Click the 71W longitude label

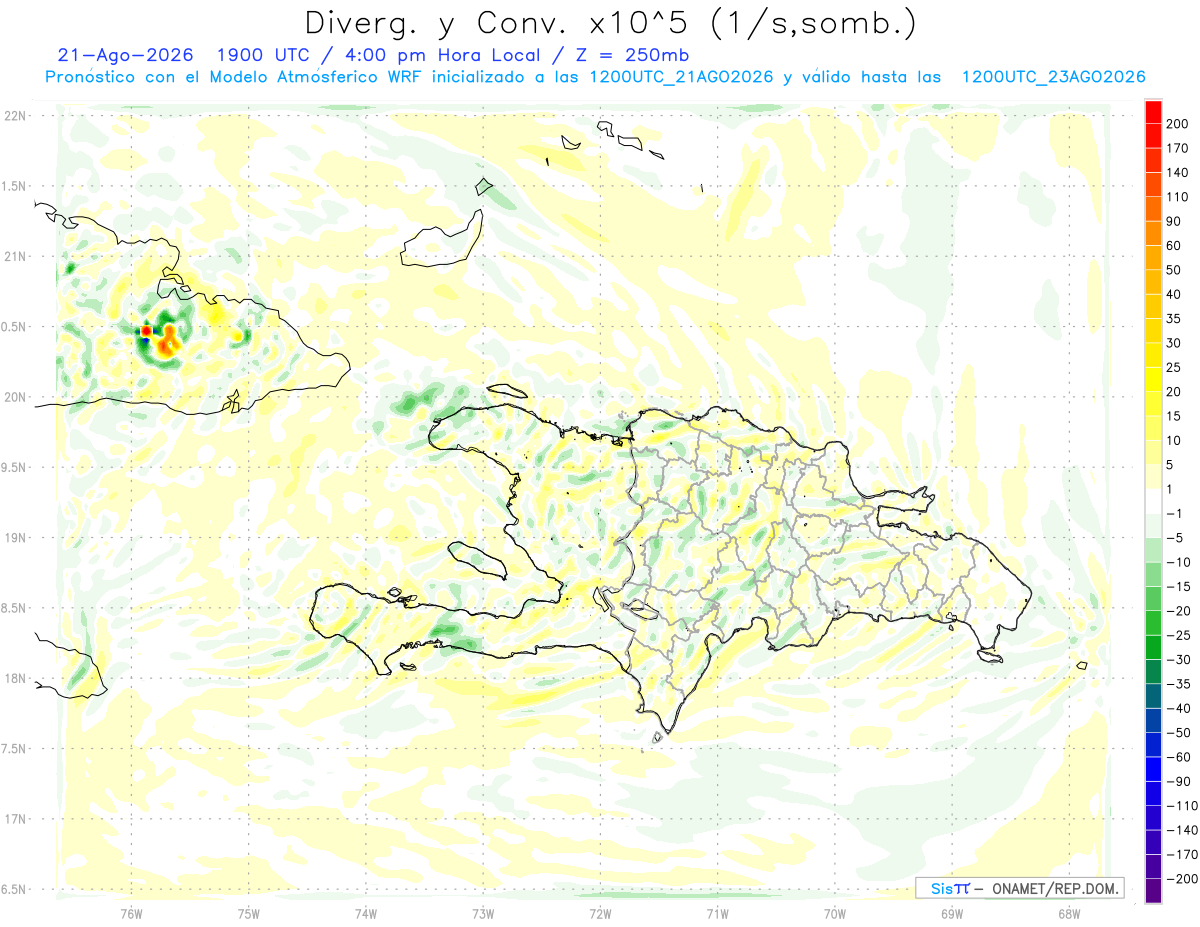pyautogui.click(x=717, y=913)
